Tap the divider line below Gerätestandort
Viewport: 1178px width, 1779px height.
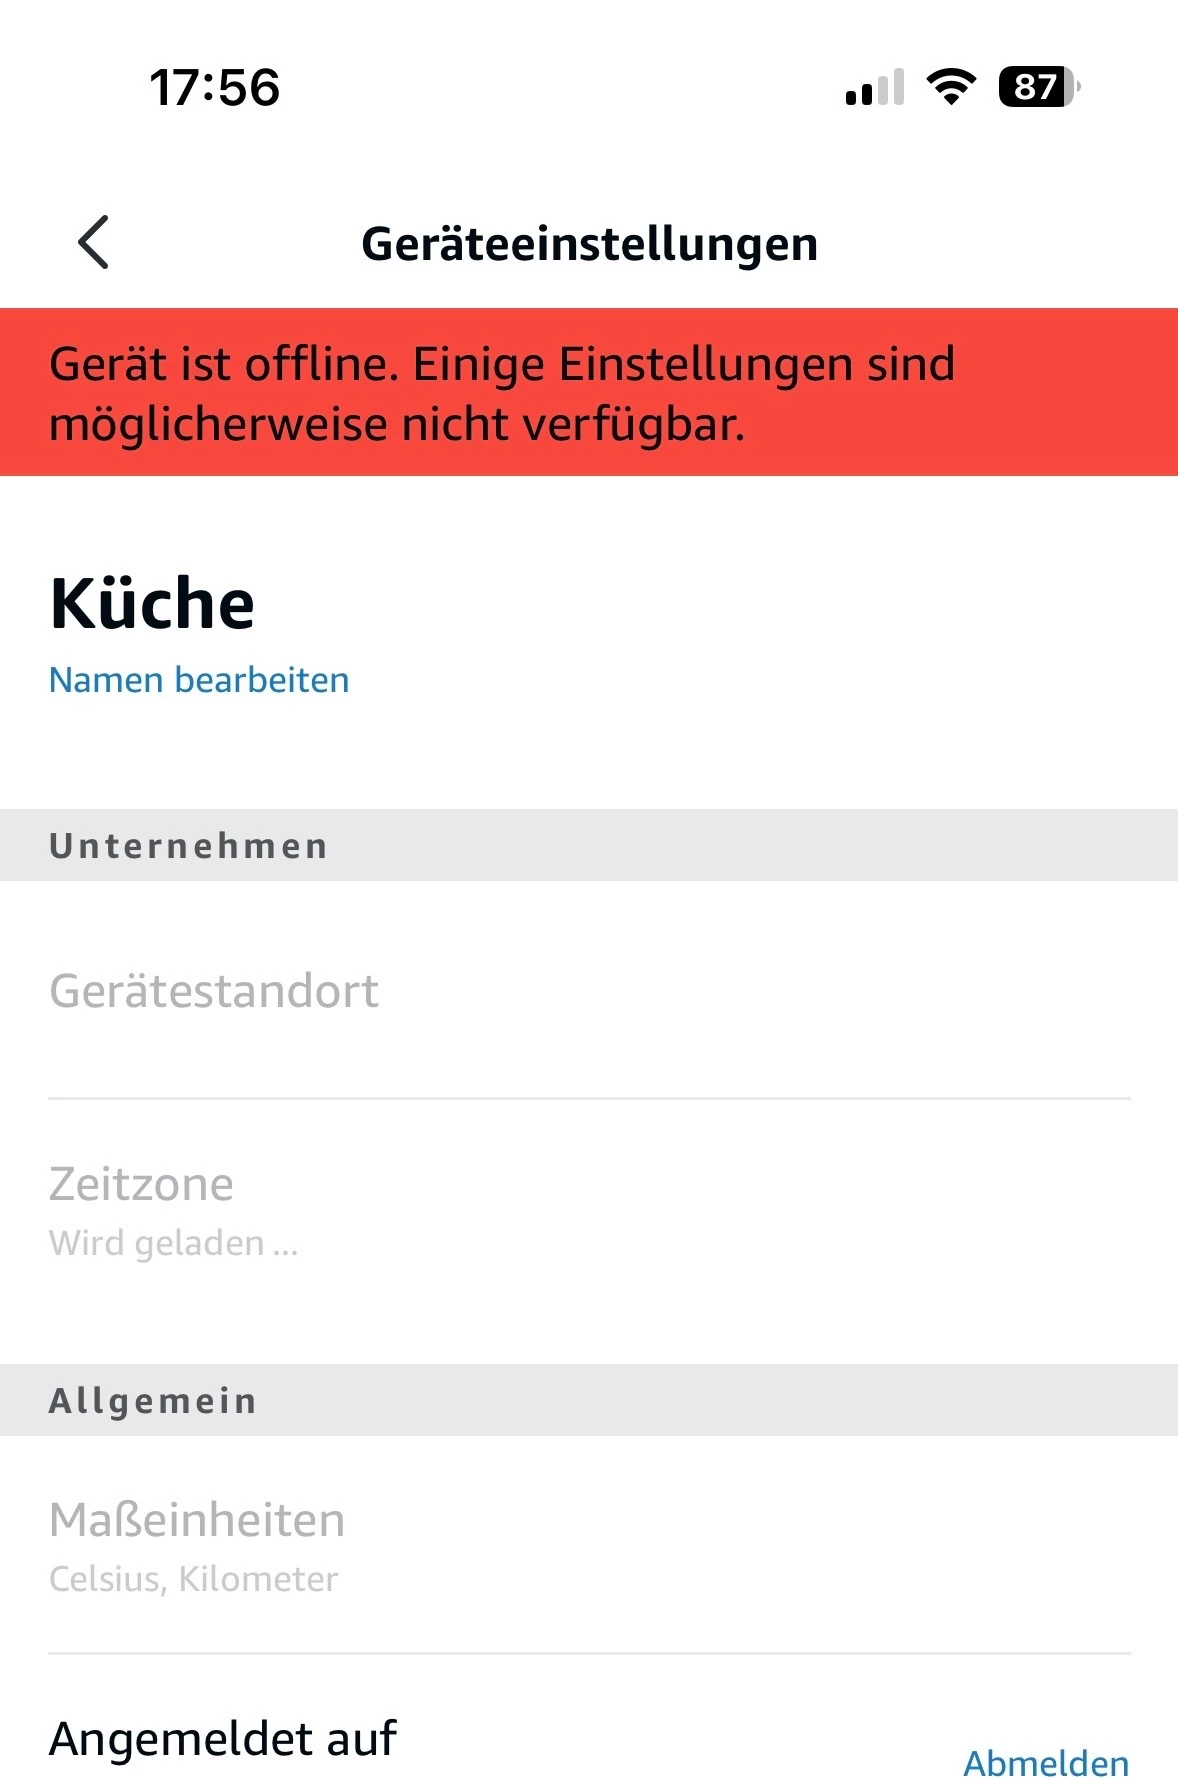click(x=589, y=1098)
